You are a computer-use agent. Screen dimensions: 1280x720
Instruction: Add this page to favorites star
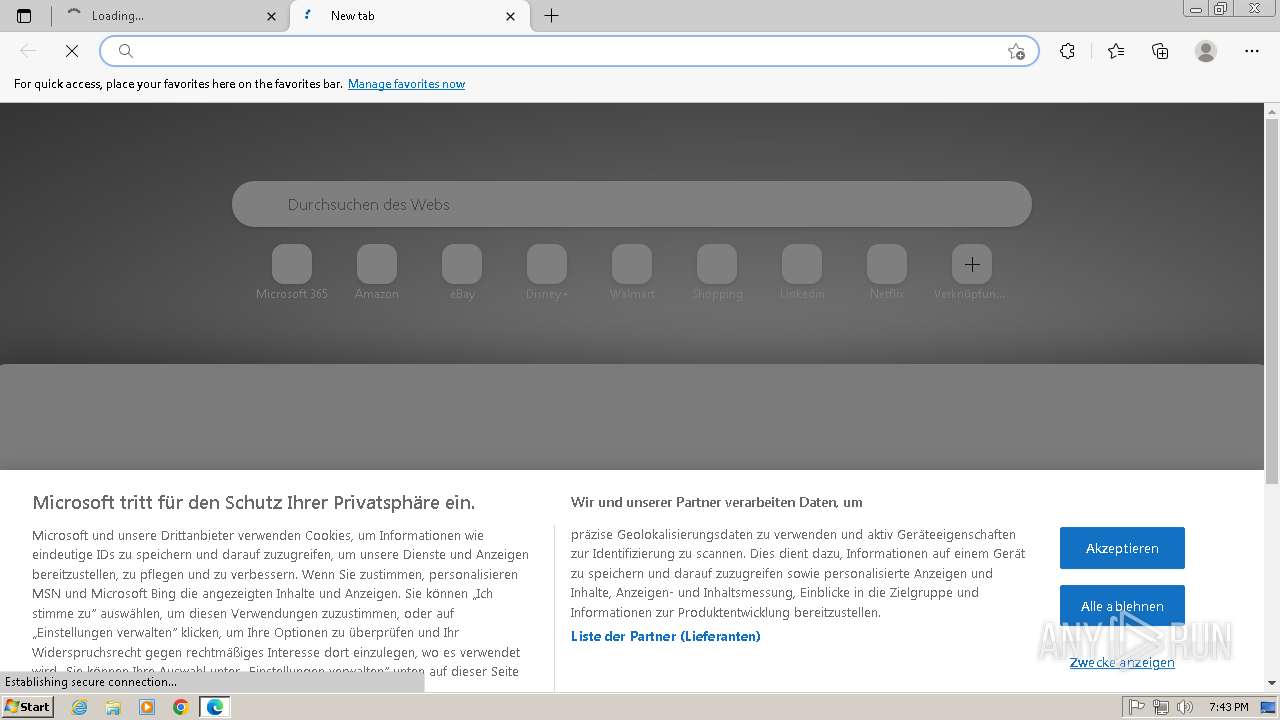1016,51
